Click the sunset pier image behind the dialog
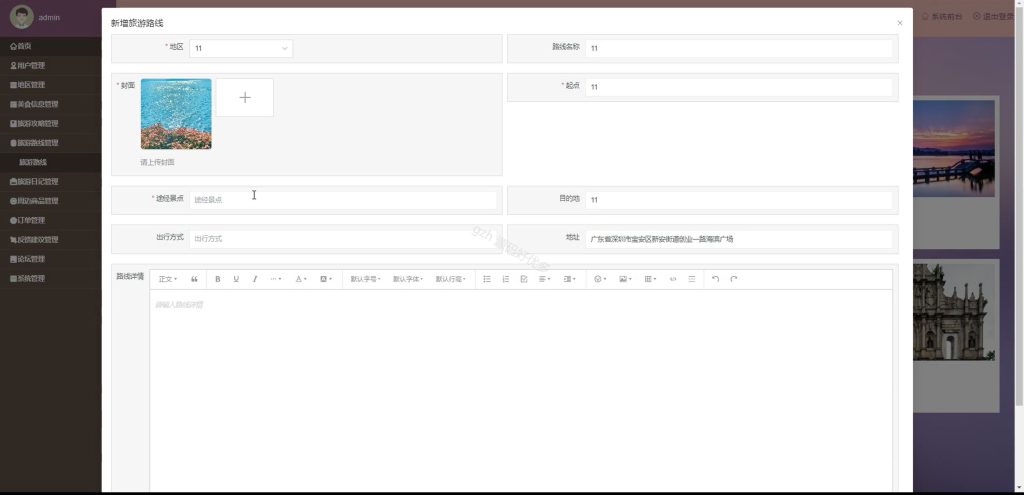The width and height of the screenshot is (1024, 495). pos(953,148)
